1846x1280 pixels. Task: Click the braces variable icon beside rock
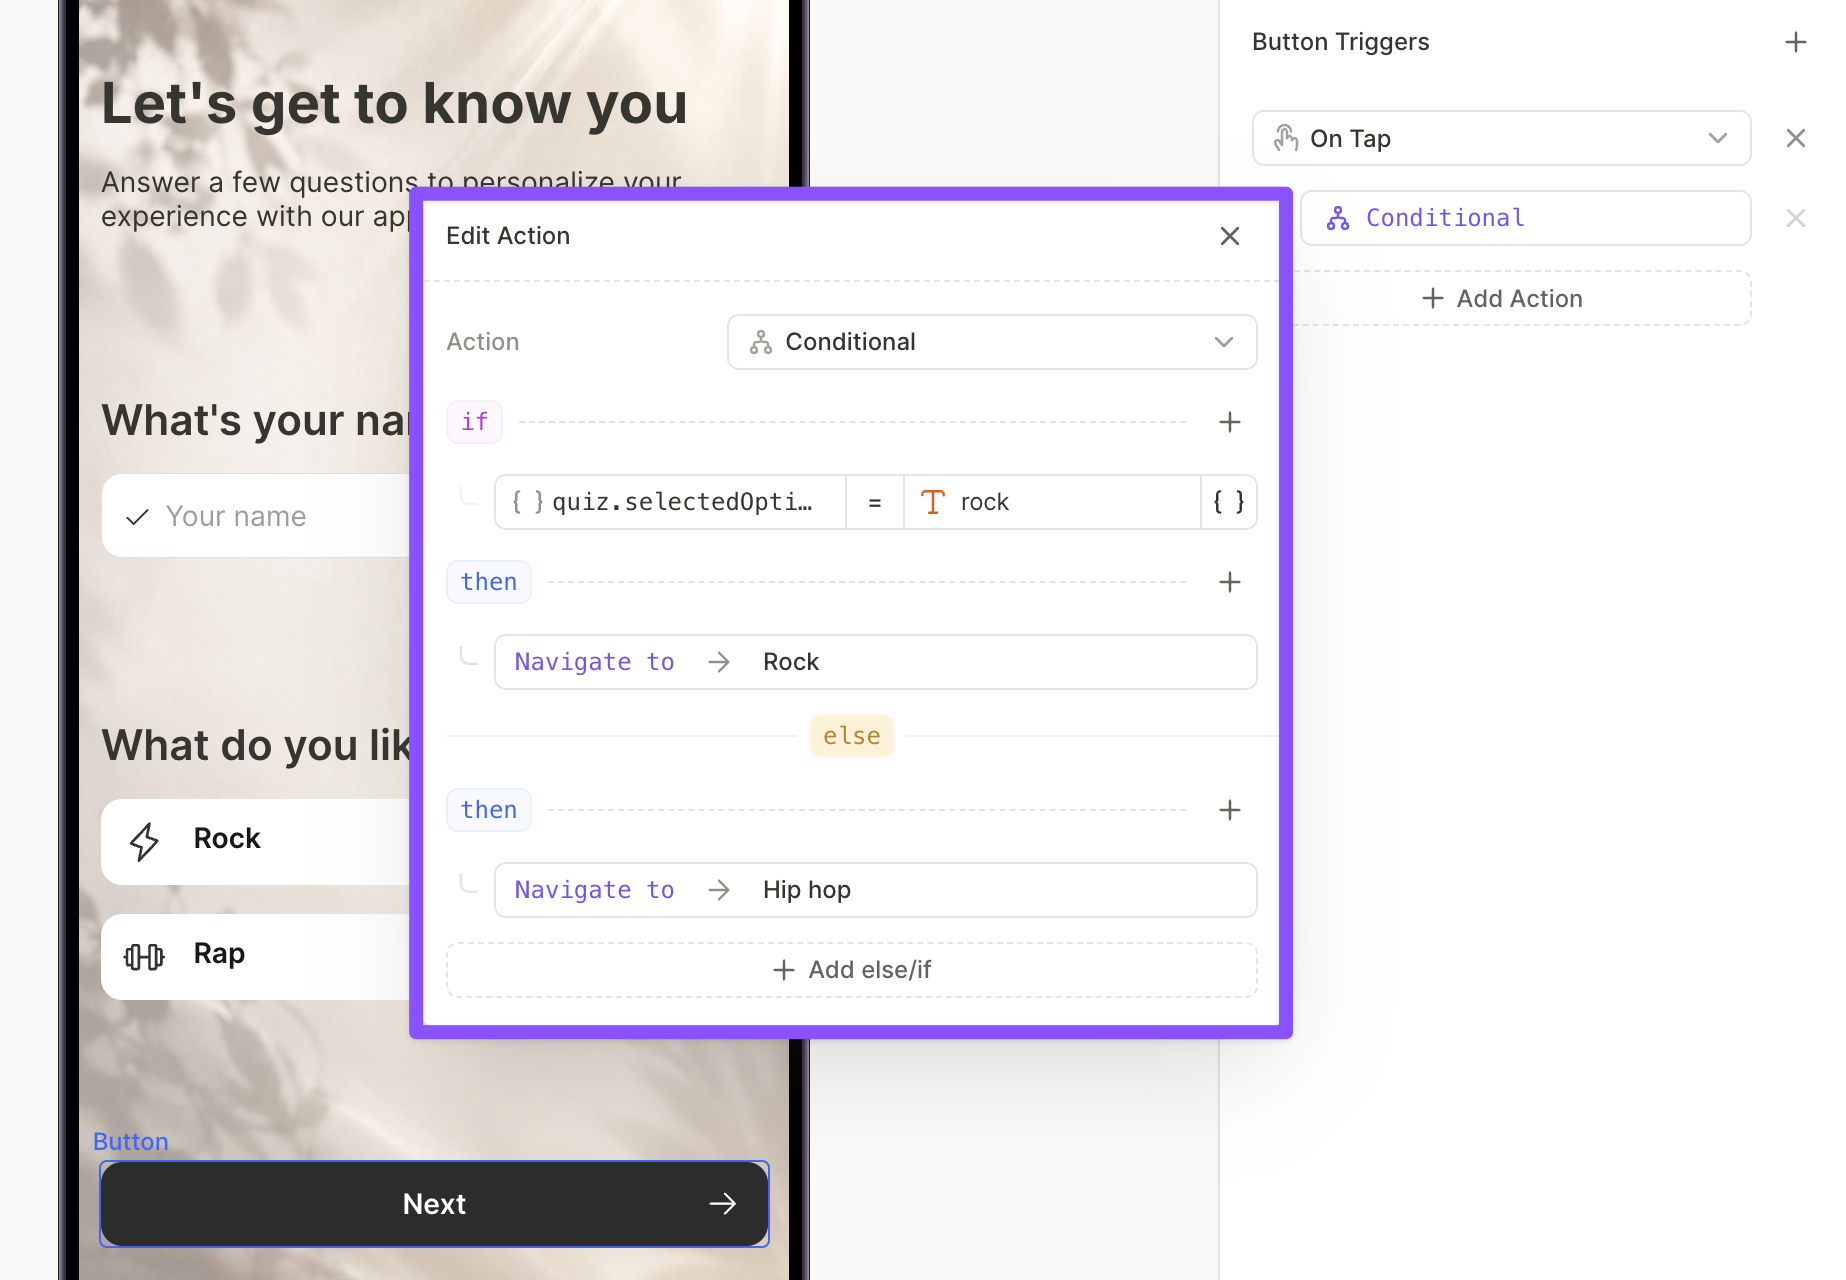(x=1229, y=502)
